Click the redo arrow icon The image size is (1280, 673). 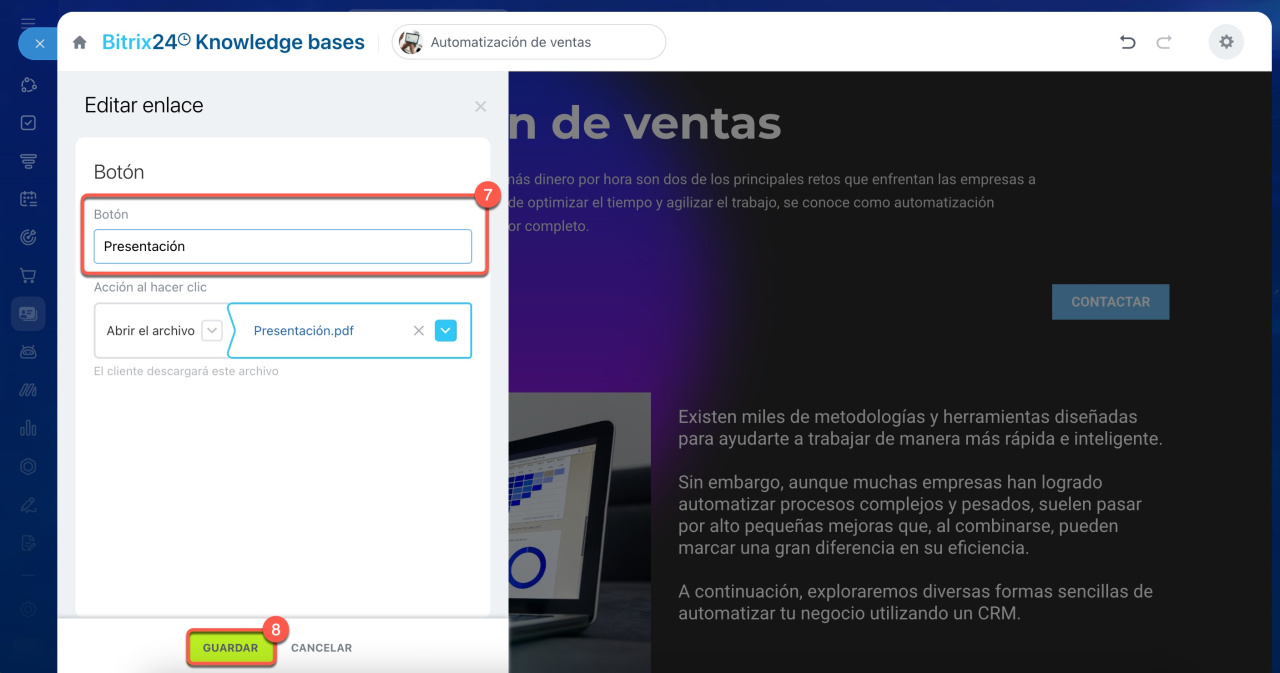[x=1163, y=42]
